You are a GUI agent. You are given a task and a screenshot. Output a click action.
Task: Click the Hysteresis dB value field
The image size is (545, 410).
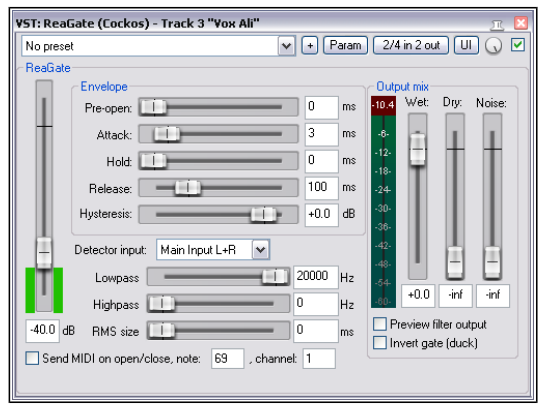(322, 215)
